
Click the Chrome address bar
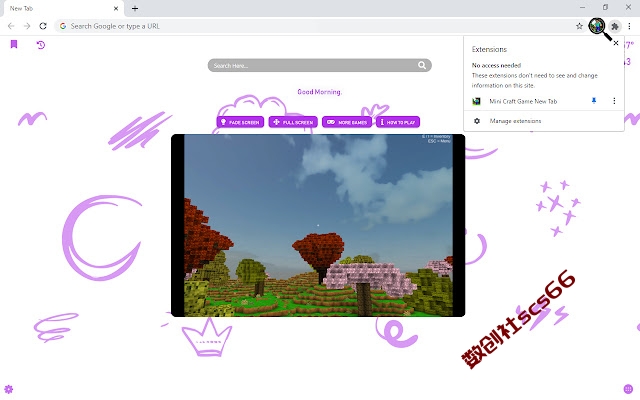pyautogui.click(x=320, y=26)
